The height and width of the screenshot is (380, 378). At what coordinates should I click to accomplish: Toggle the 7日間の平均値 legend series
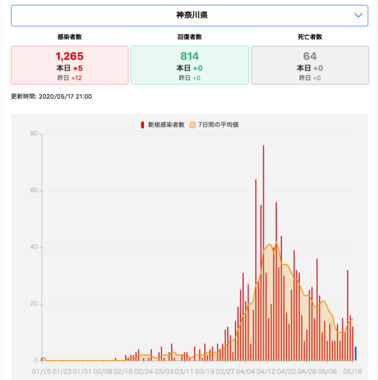214,125
